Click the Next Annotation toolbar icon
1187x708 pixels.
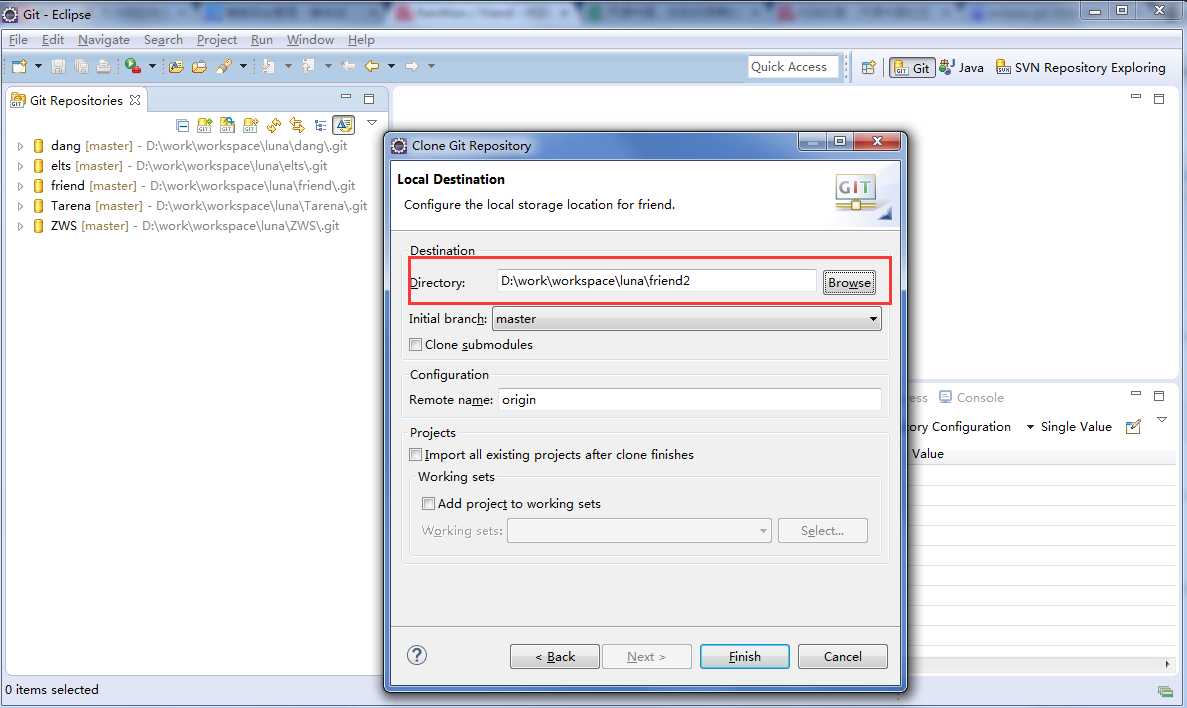[x=268, y=67]
